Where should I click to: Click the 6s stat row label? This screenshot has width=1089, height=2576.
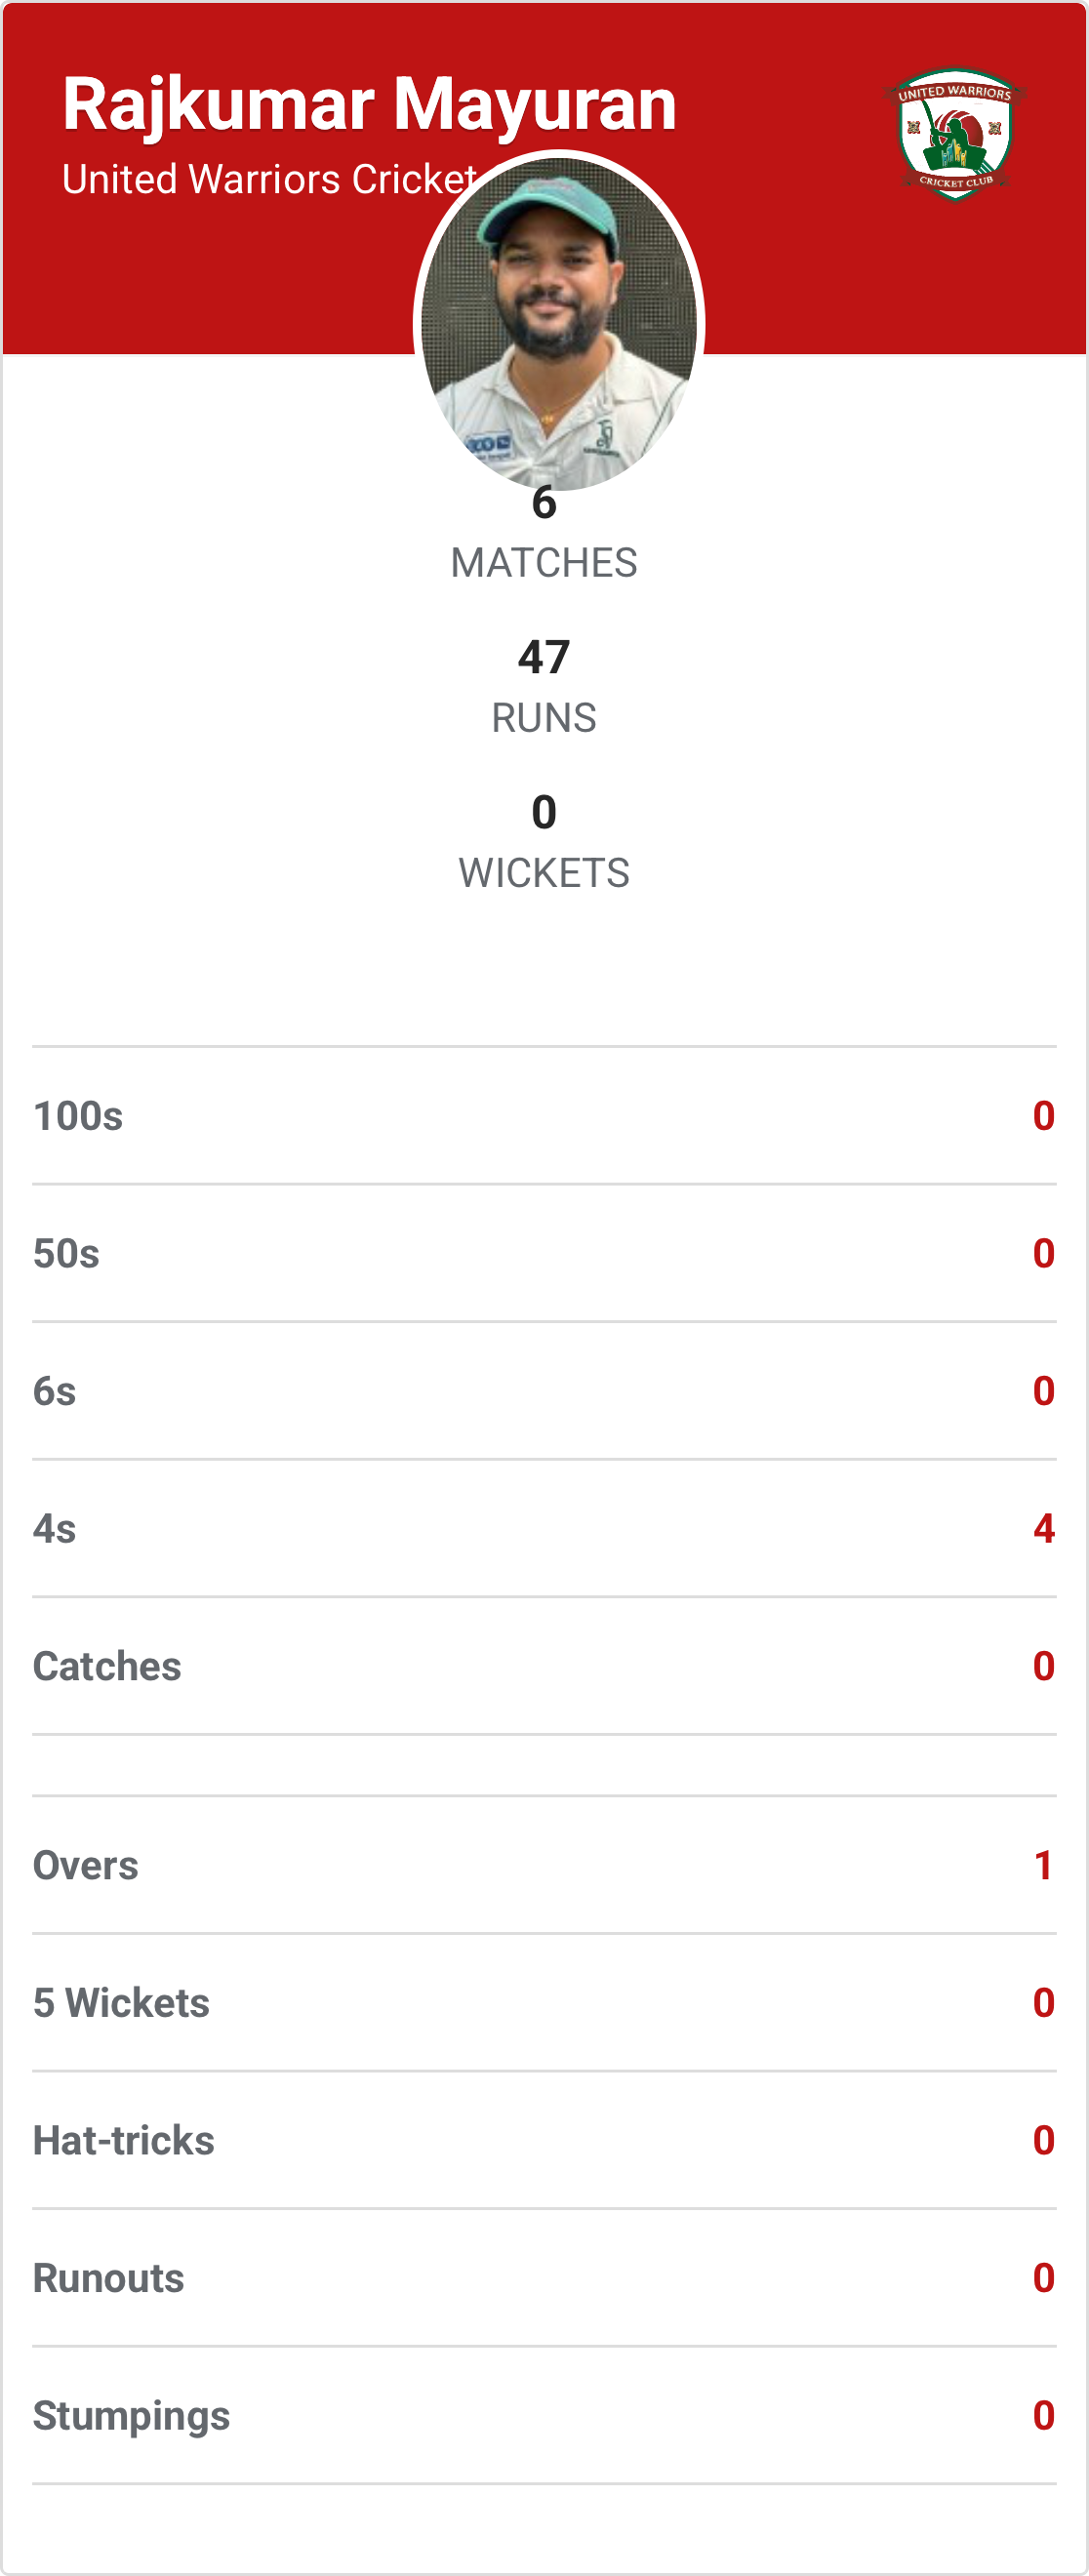[55, 1391]
